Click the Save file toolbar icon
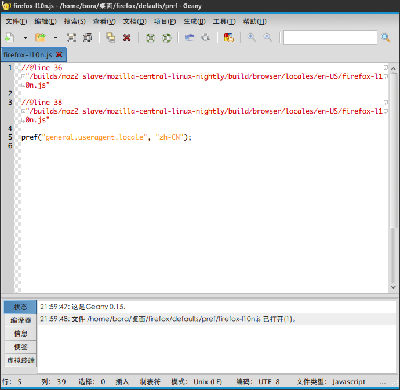 pos(71,37)
